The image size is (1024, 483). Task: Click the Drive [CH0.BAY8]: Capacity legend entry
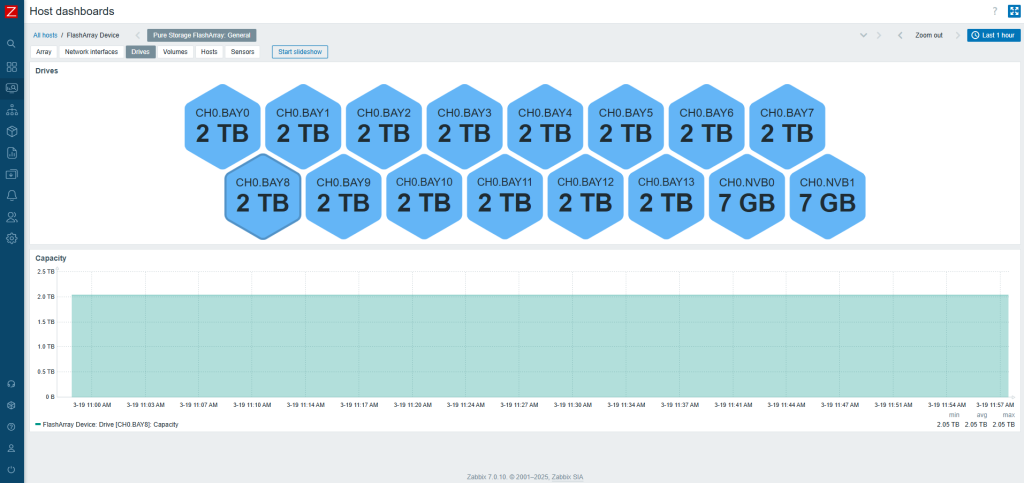coord(106,424)
